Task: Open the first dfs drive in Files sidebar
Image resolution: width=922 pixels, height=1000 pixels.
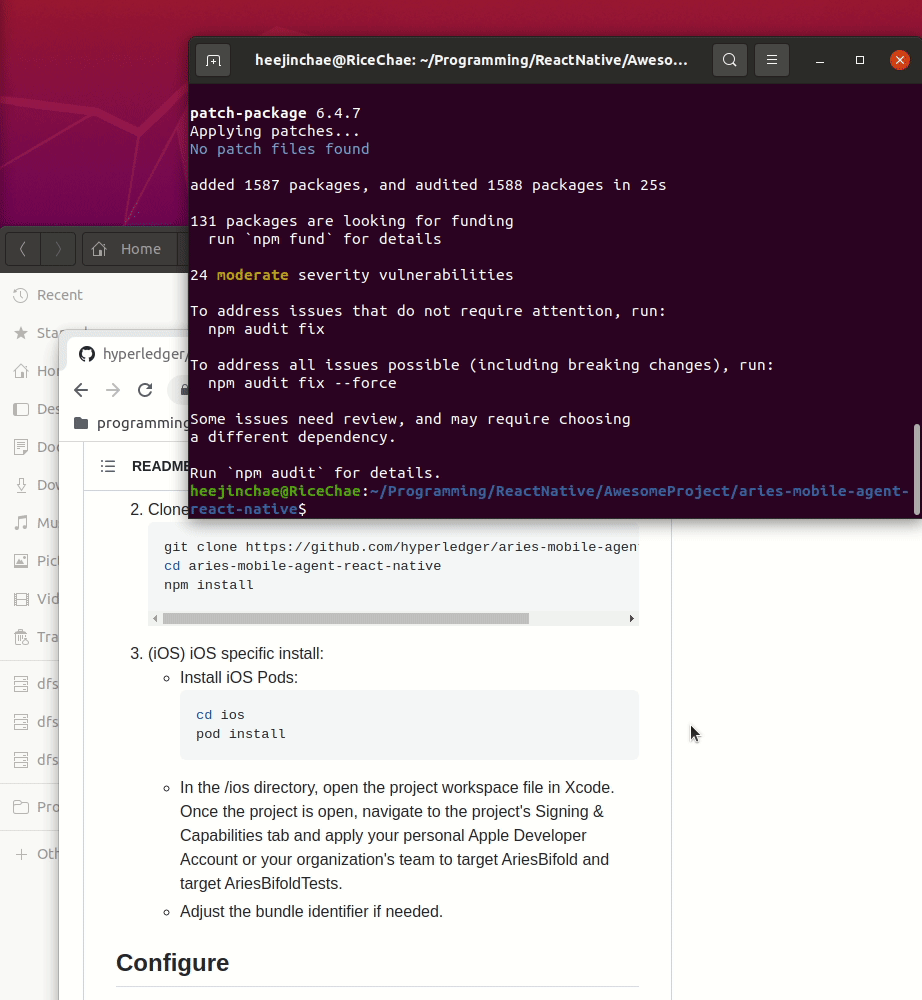Action: point(36,684)
